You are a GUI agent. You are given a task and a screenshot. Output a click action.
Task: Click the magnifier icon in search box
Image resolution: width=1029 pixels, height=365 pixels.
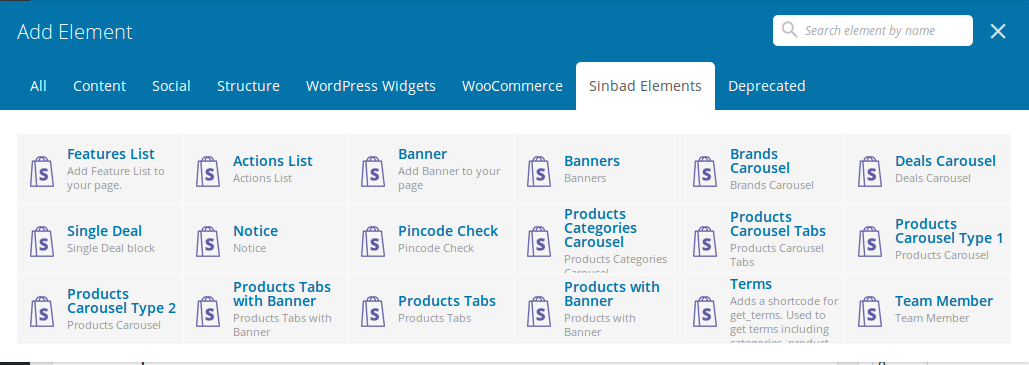(x=790, y=30)
